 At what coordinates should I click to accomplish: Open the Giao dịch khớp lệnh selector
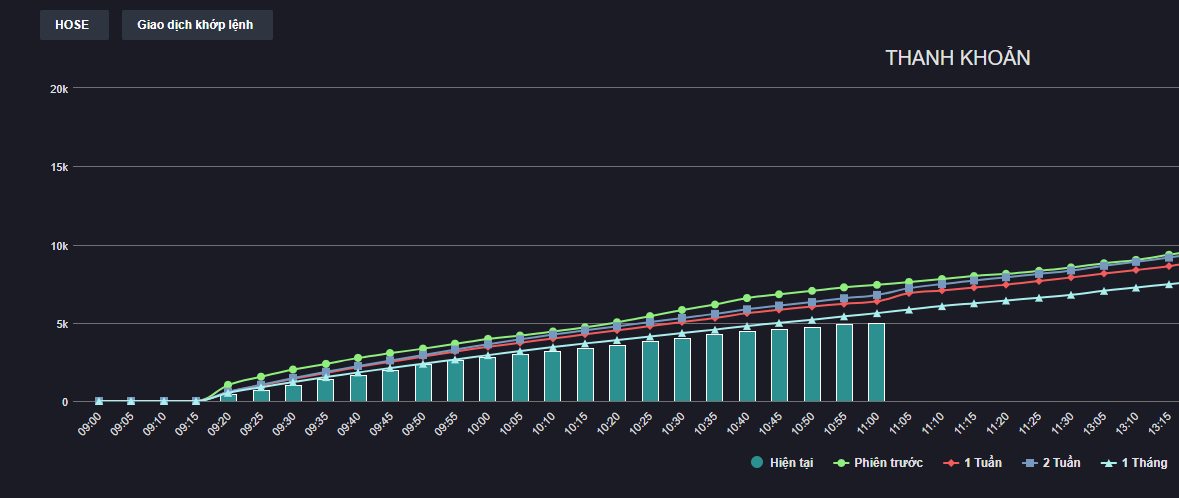point(196,25)
